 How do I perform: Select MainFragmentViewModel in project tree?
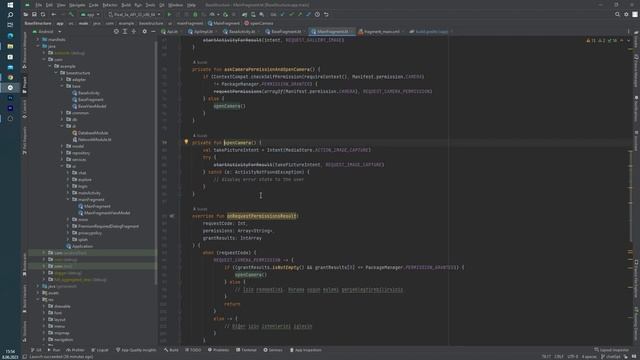pos(107,213)
